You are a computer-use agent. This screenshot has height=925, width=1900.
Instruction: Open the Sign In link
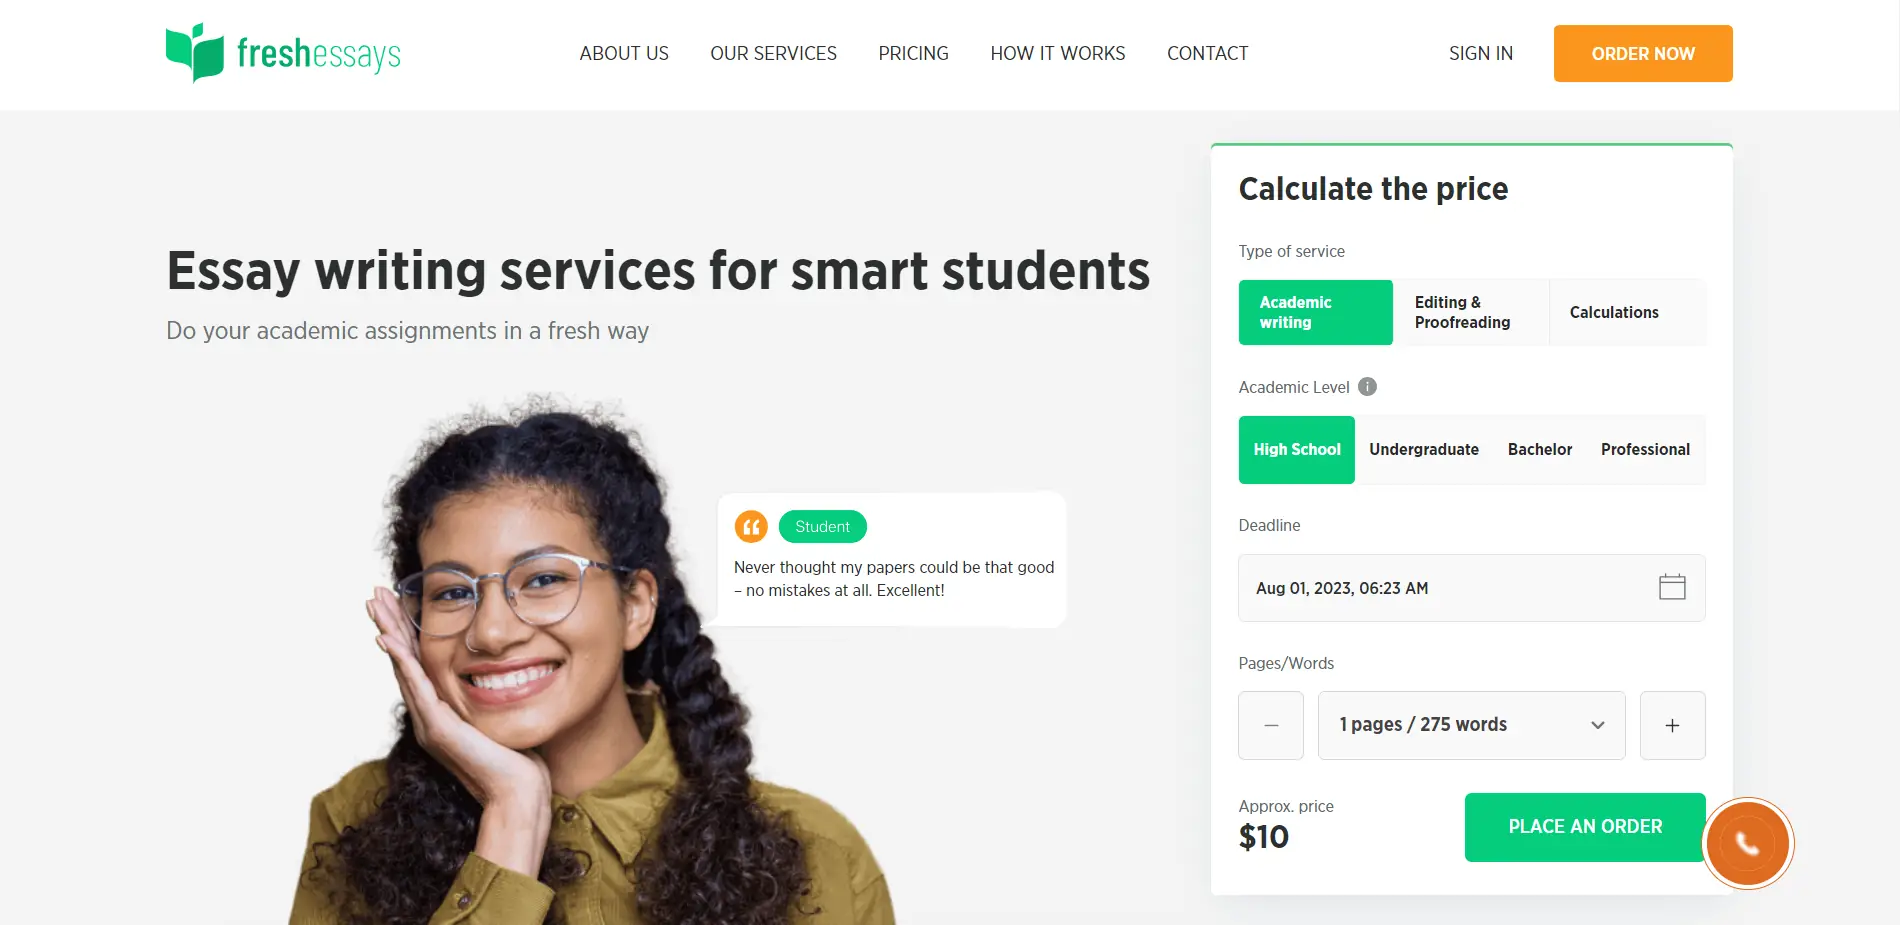click(x=1480, y=53)
